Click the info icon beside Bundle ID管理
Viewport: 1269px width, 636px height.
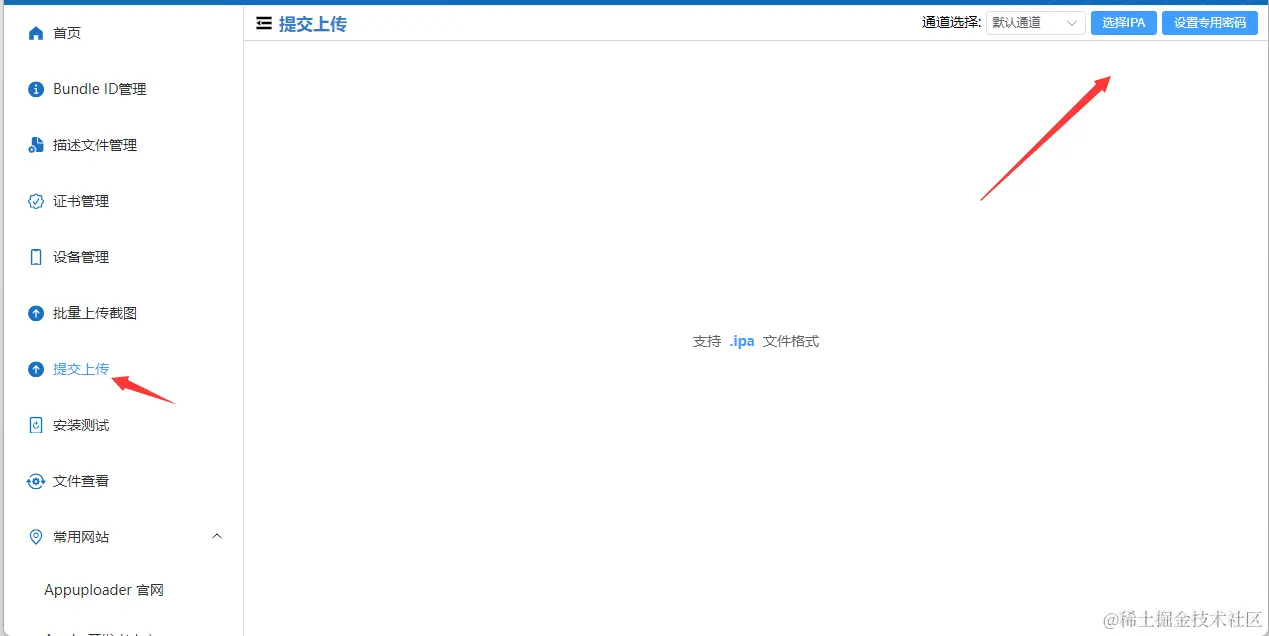tap(36, 89)
